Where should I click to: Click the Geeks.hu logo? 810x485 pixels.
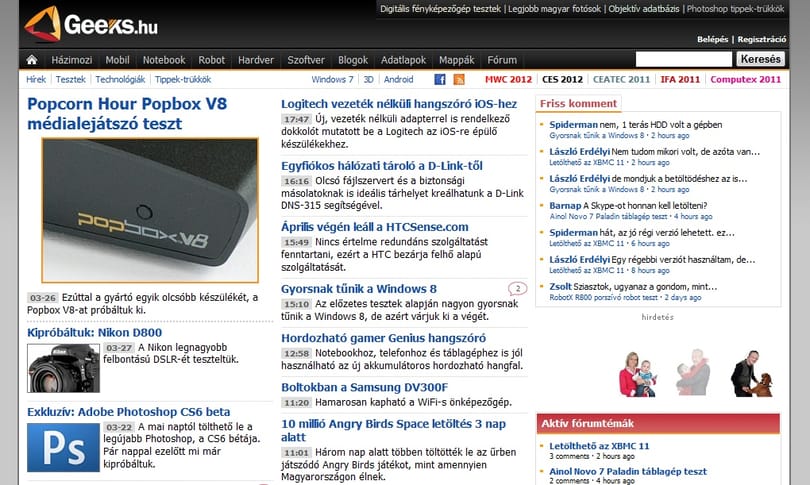pos(91,24)
